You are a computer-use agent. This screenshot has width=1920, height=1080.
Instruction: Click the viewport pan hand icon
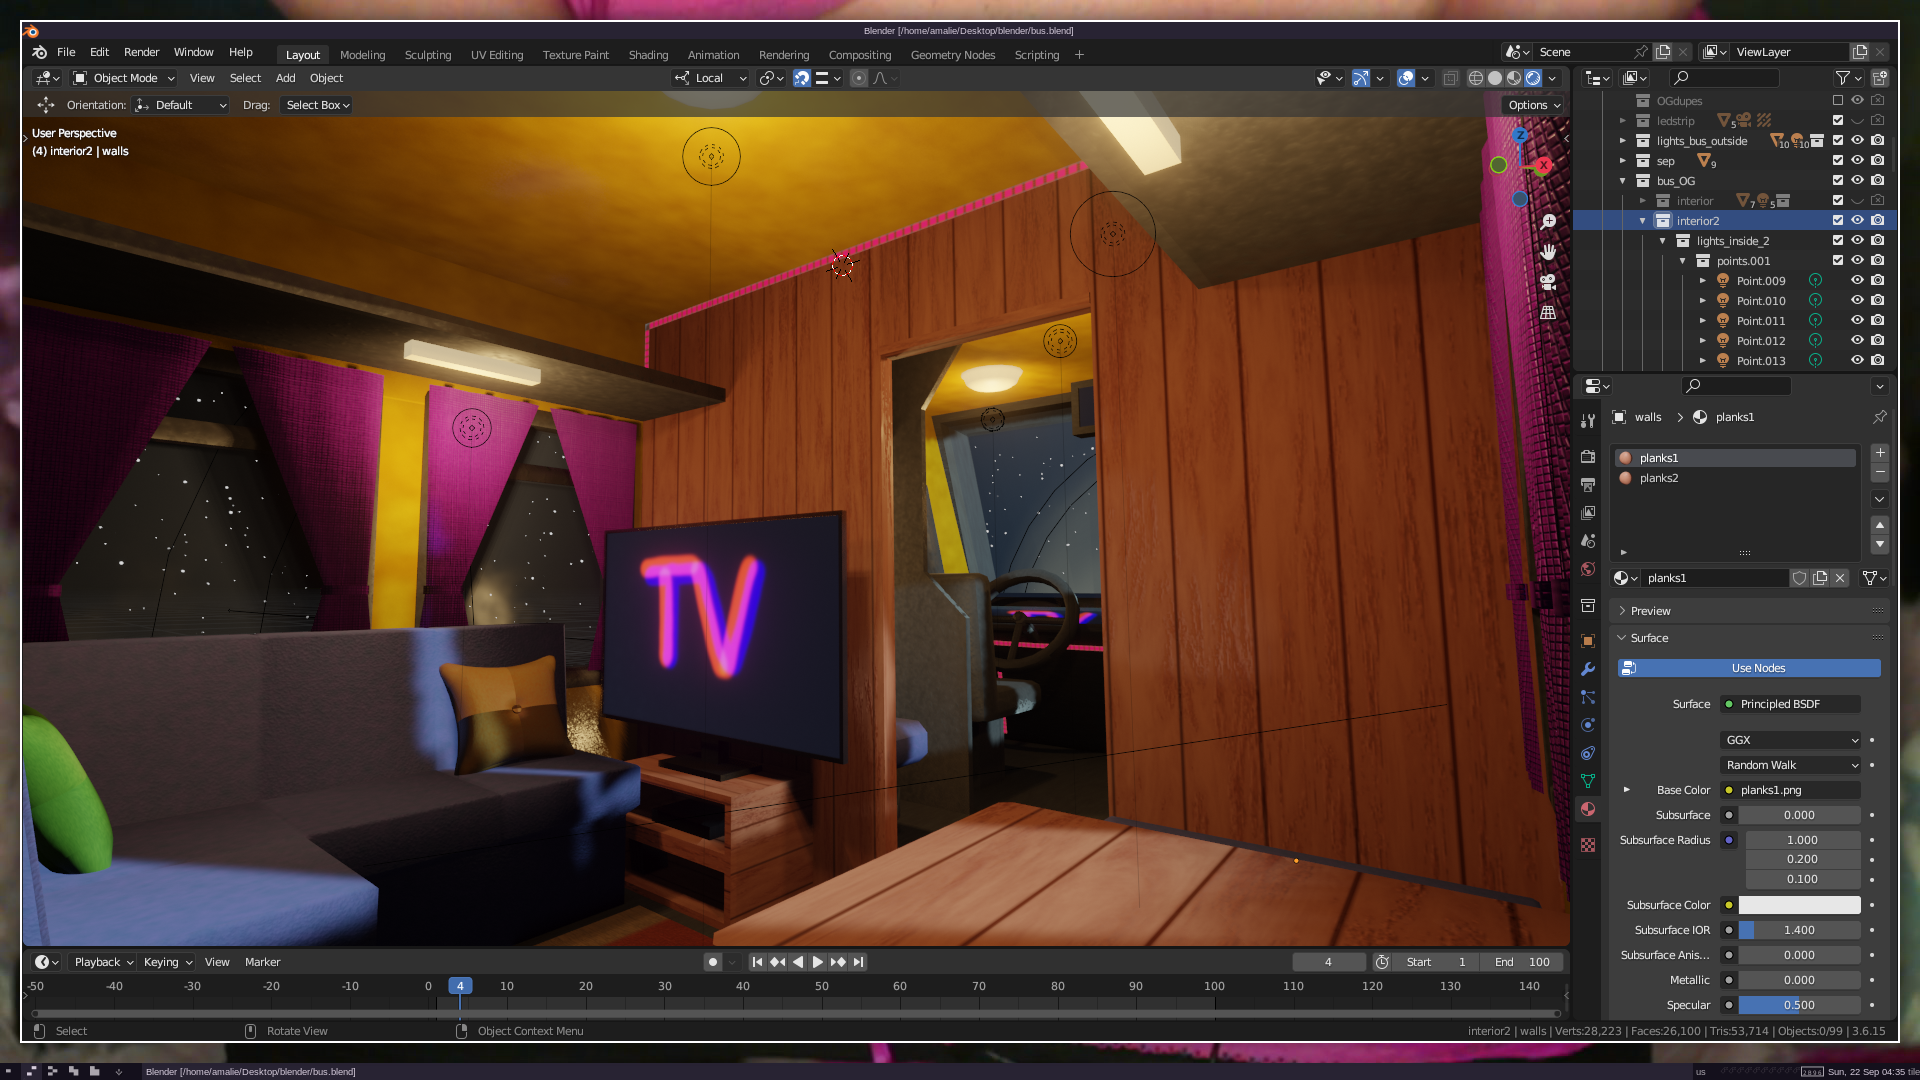tap(1548, 252)
